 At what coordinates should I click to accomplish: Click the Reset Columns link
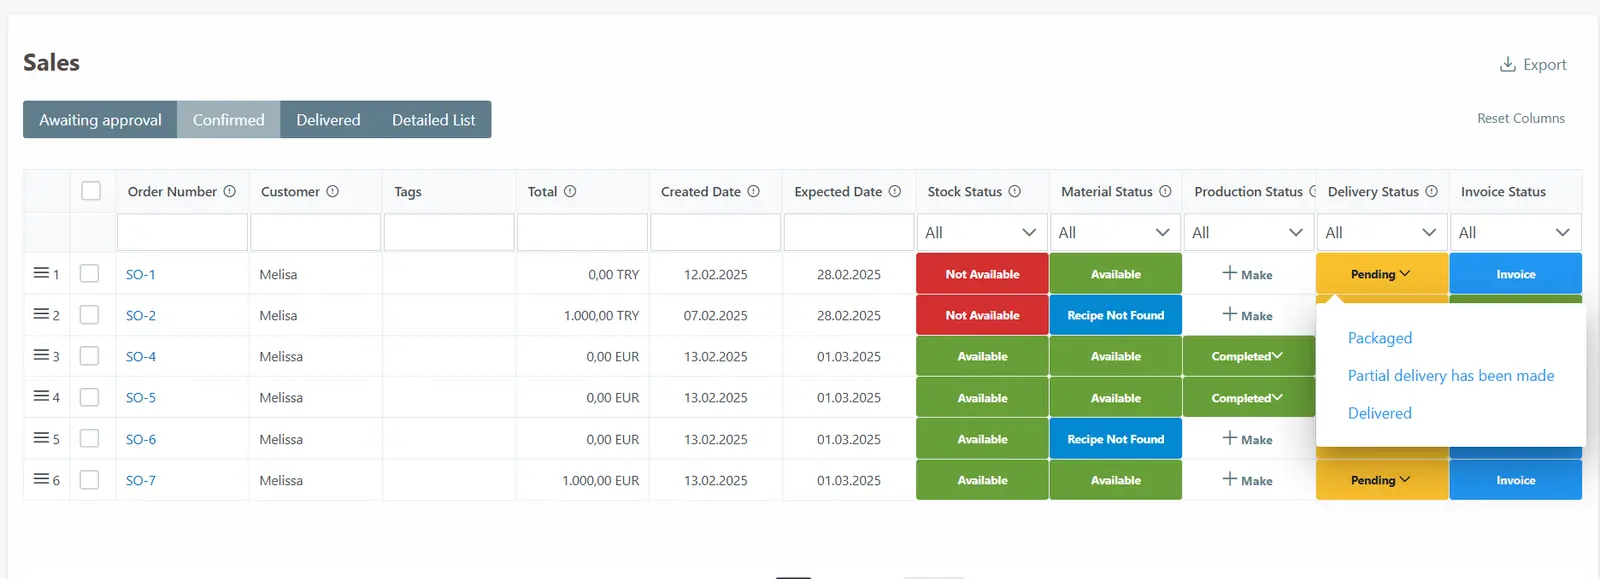coord(1521,118)
